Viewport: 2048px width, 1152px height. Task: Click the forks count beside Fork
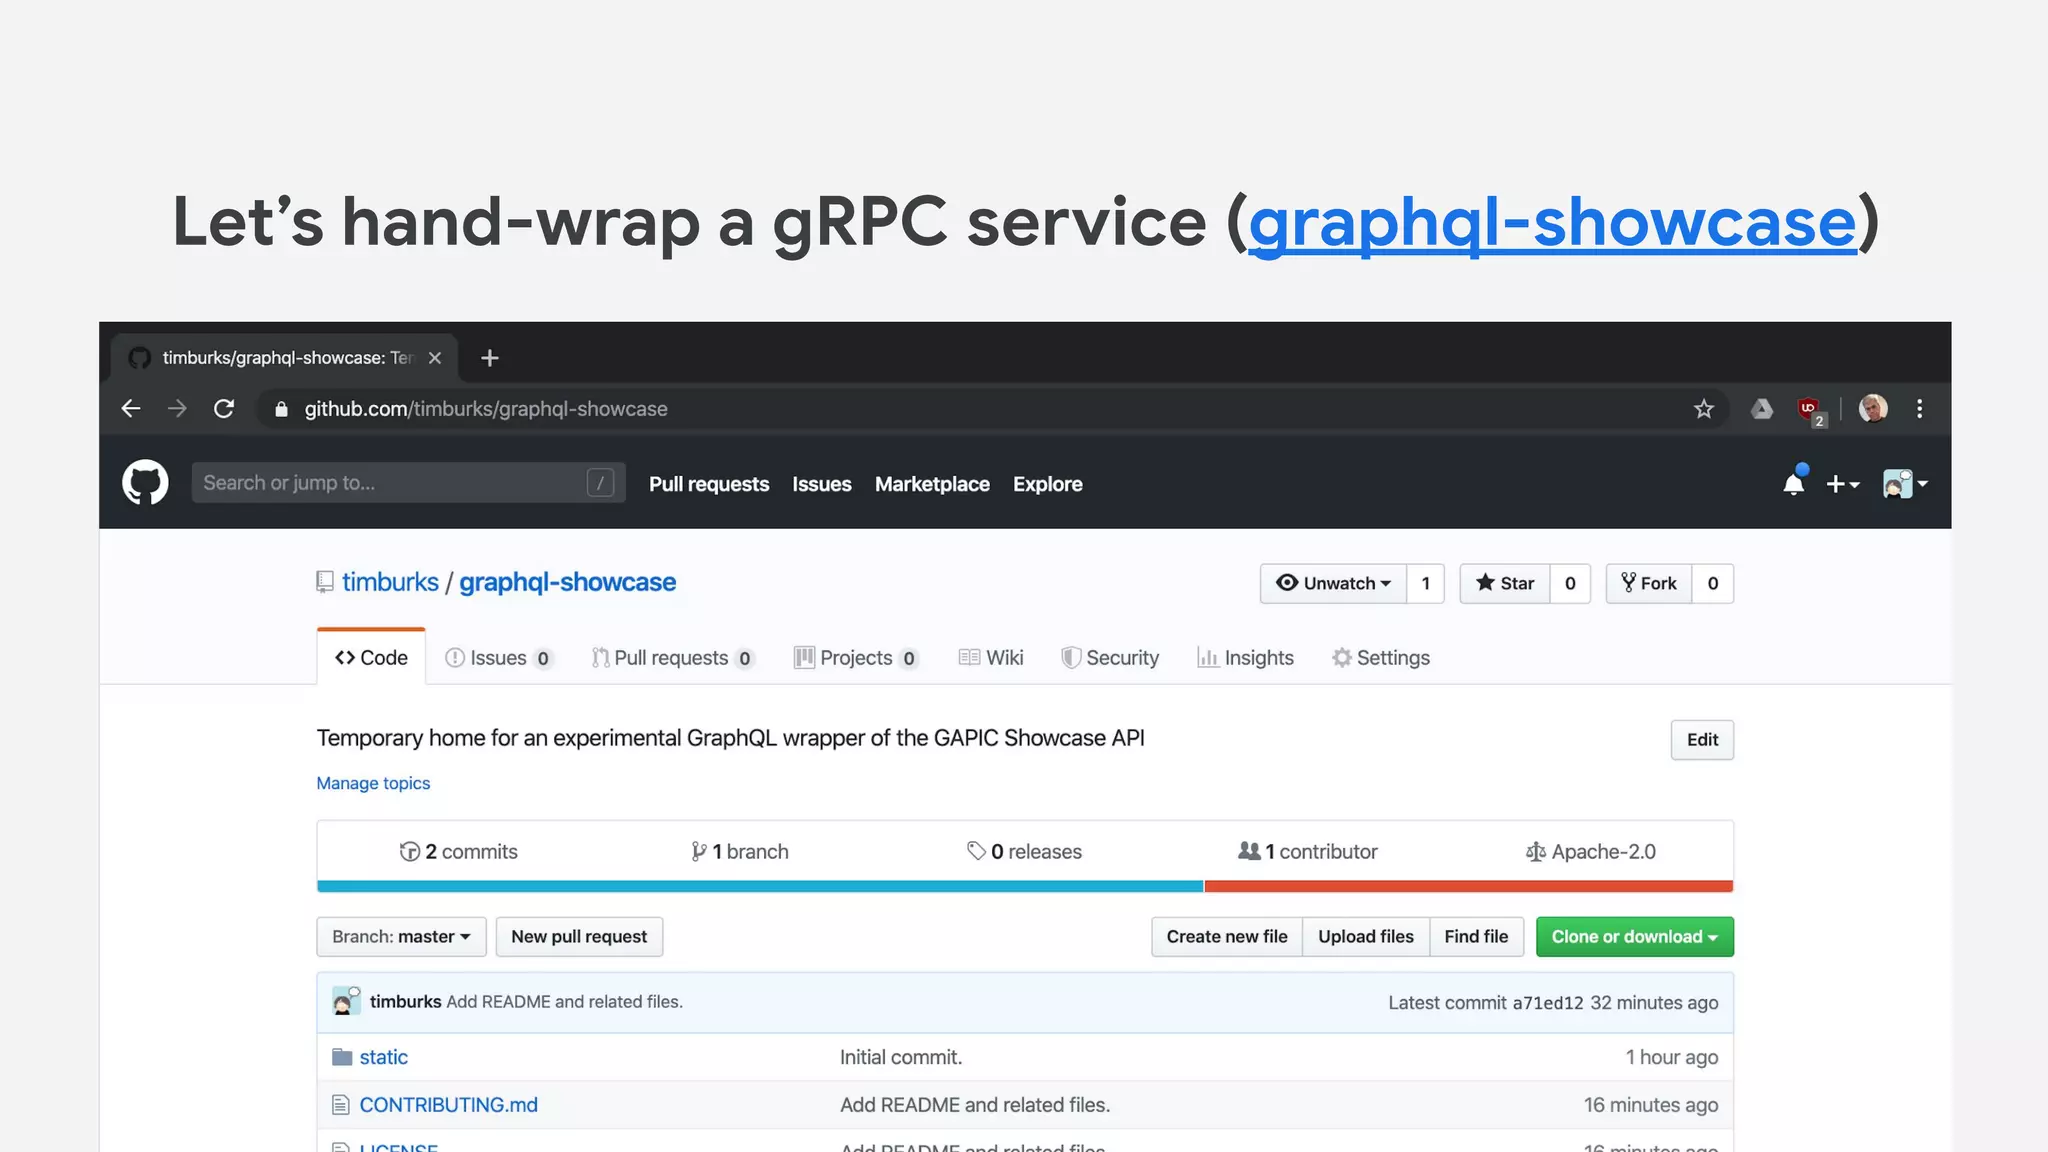click(1713, 583)
